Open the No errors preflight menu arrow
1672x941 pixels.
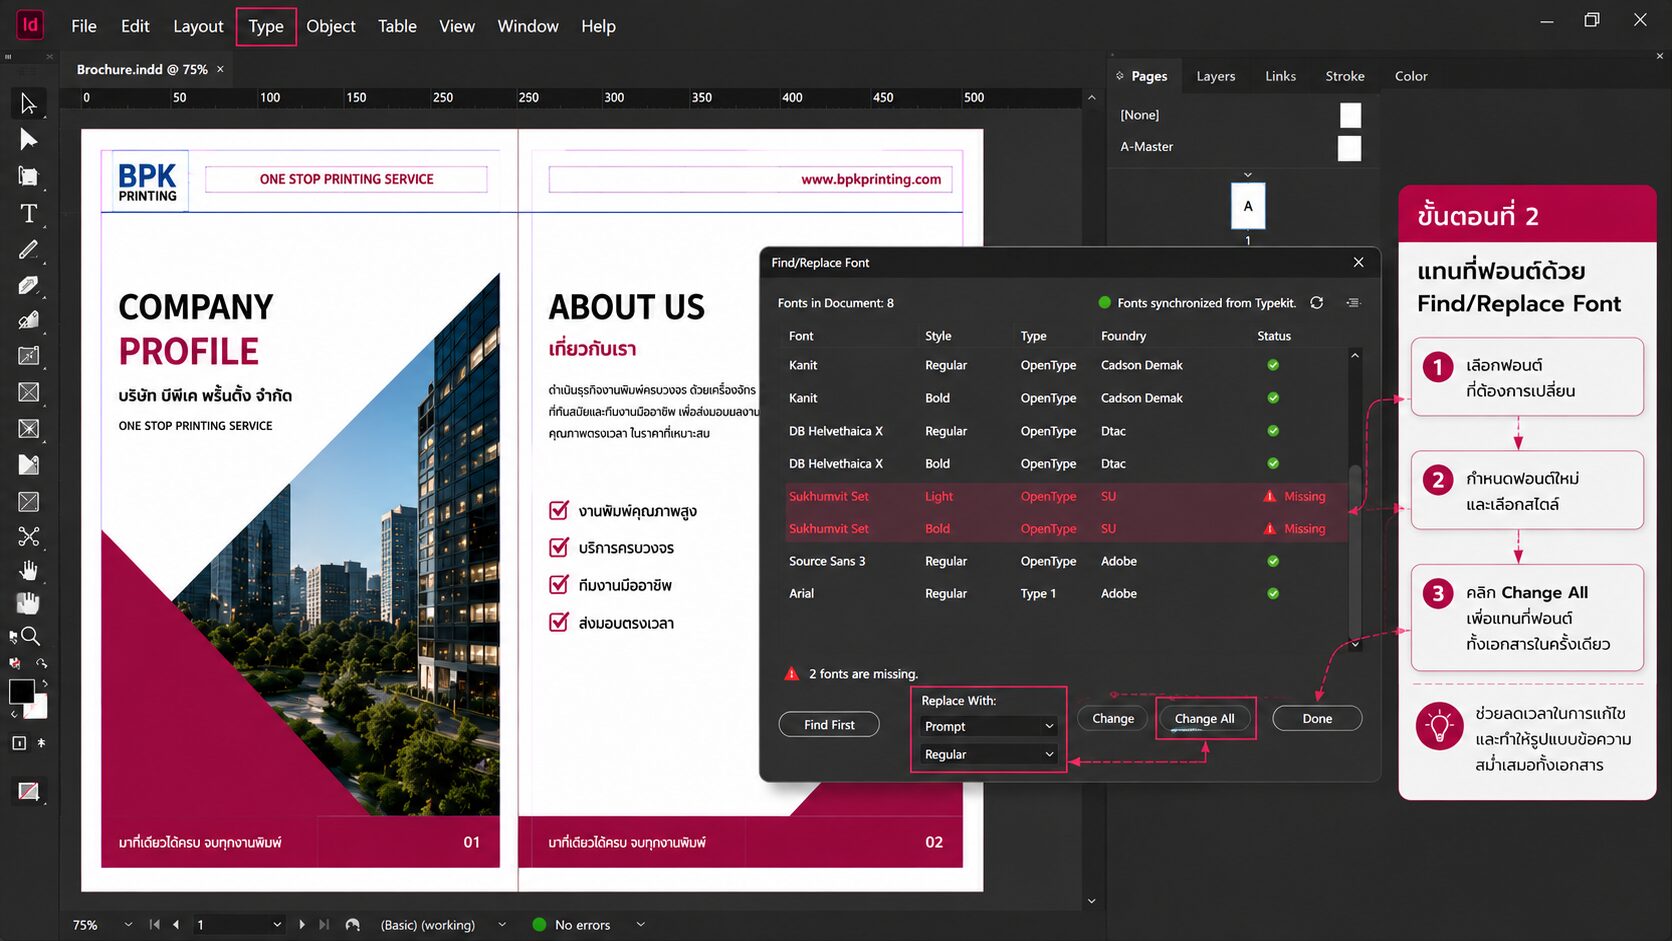tap(641, 925)
